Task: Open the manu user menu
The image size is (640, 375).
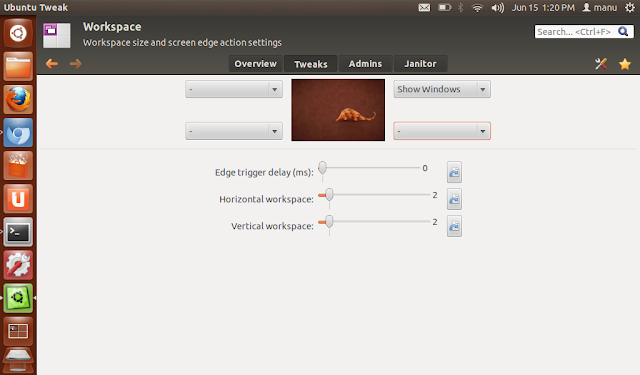Action: click(x=600, y=7)
